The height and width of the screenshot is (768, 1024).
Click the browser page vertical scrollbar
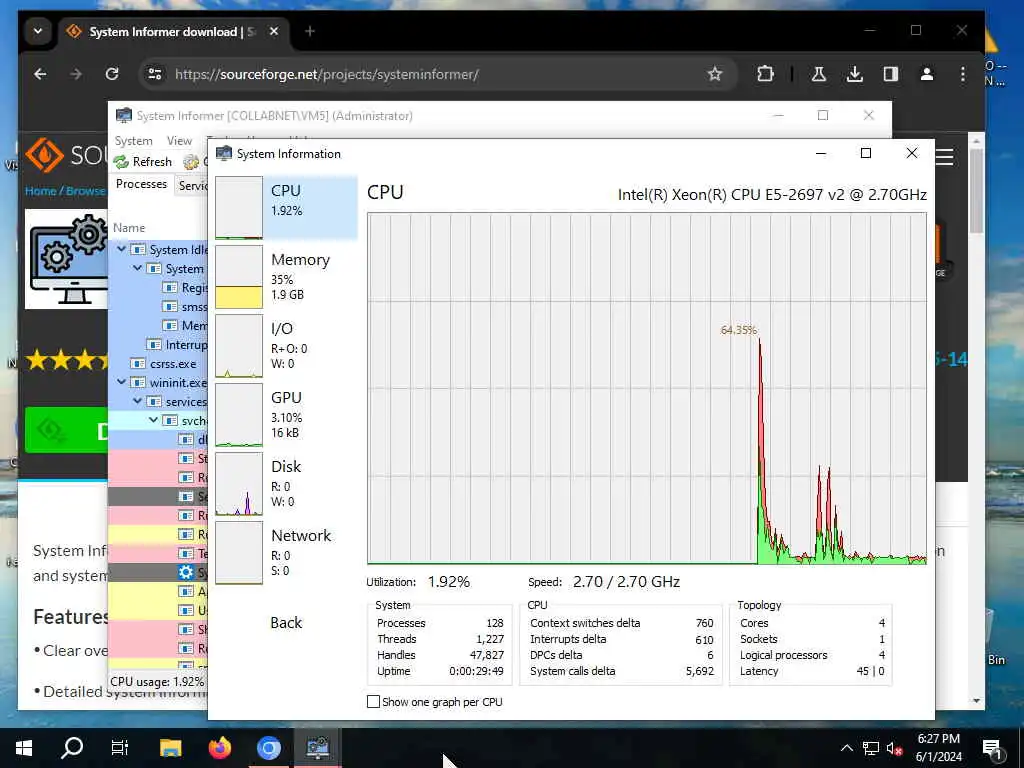976,191
